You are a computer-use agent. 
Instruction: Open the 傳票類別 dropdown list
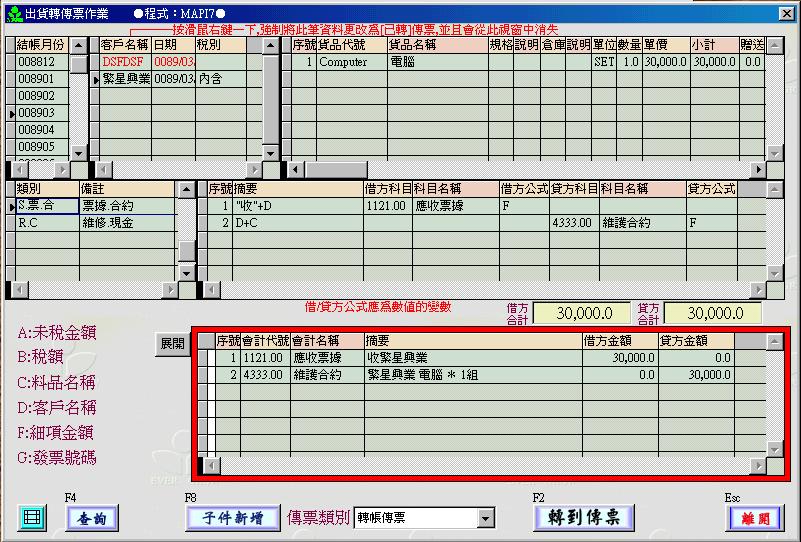[486, 518]
